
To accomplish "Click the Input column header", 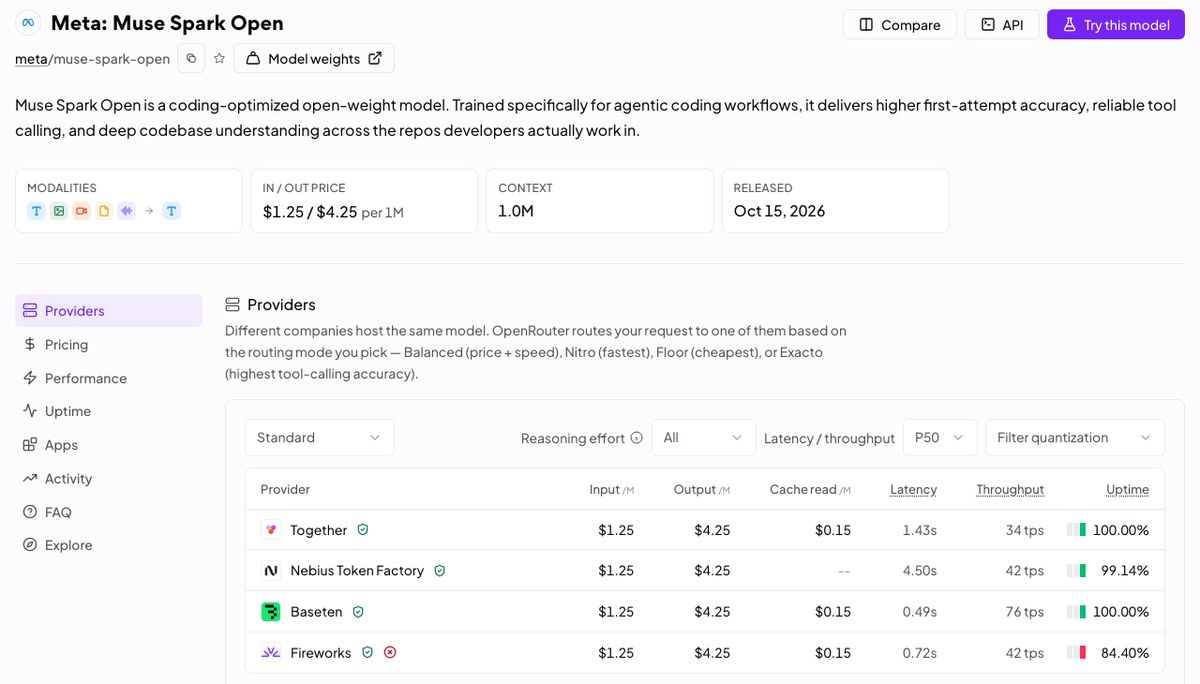I will coord(611,489).
